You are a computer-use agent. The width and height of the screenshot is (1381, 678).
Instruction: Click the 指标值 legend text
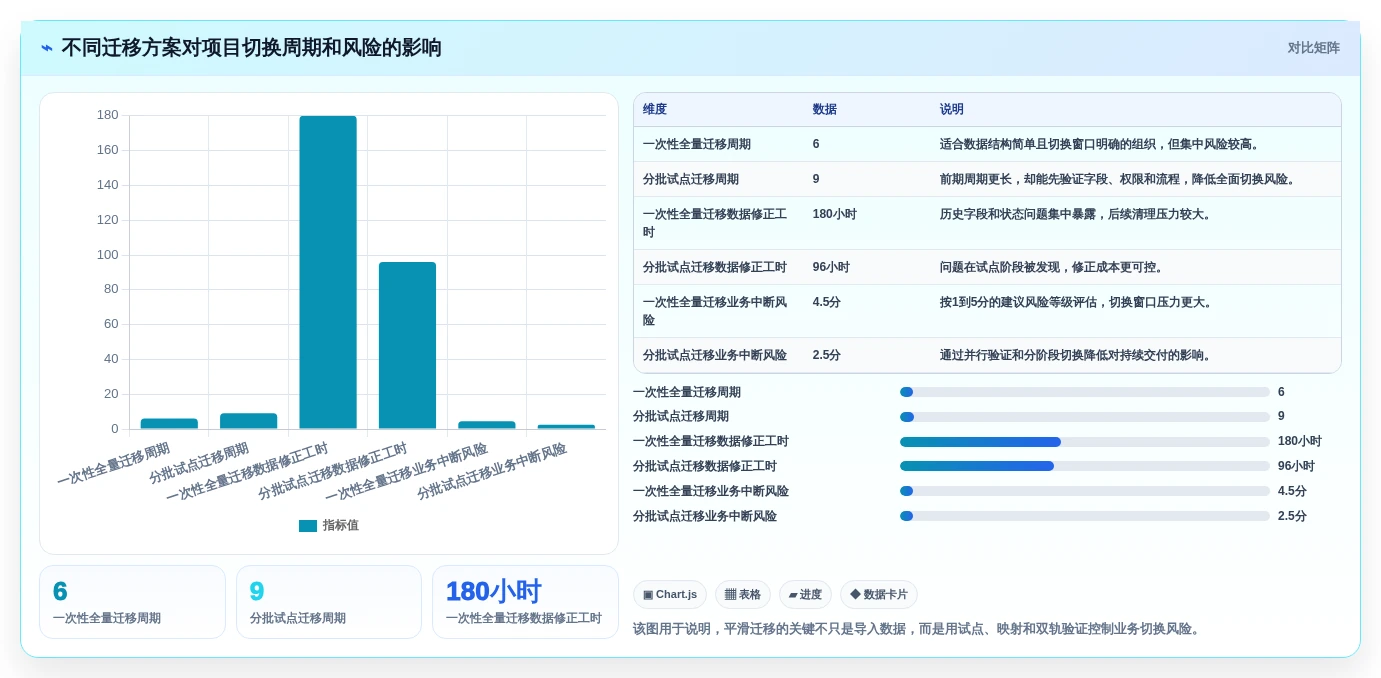pos(340,526)
